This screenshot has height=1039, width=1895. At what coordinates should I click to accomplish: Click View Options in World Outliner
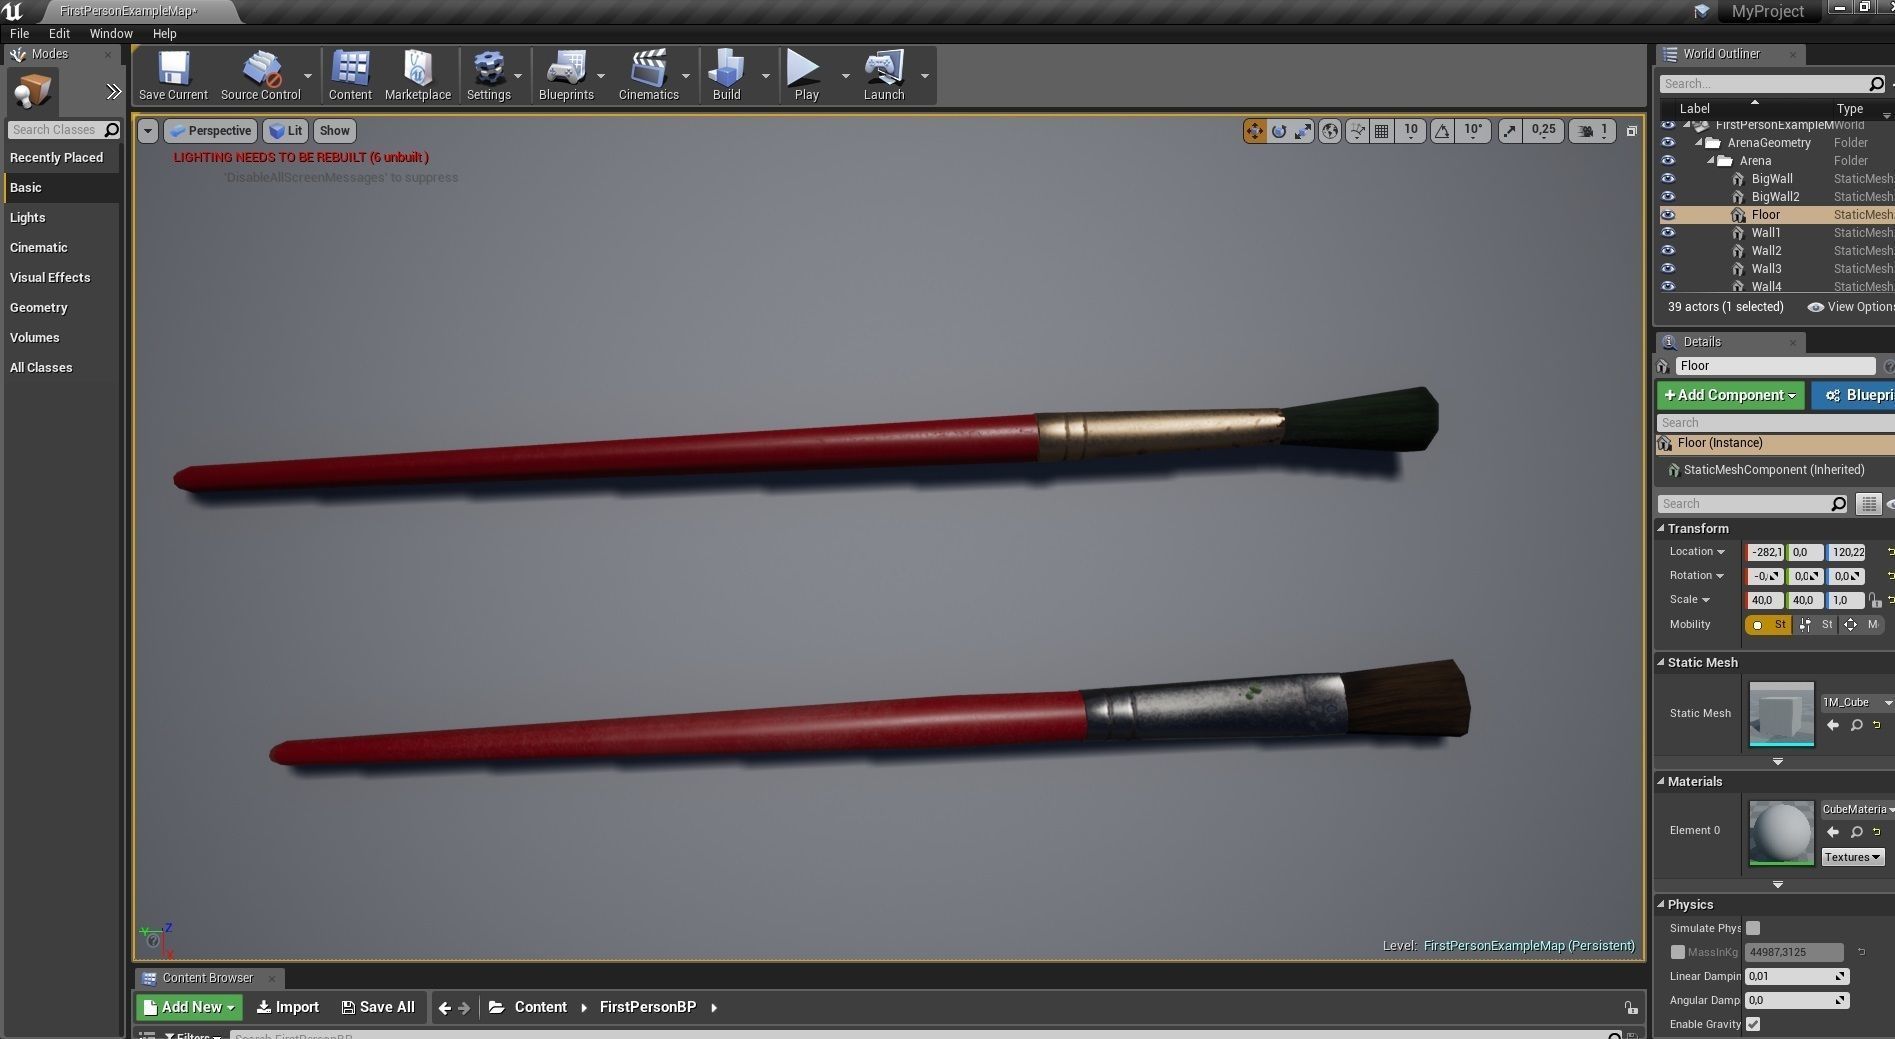[1851, 307]
